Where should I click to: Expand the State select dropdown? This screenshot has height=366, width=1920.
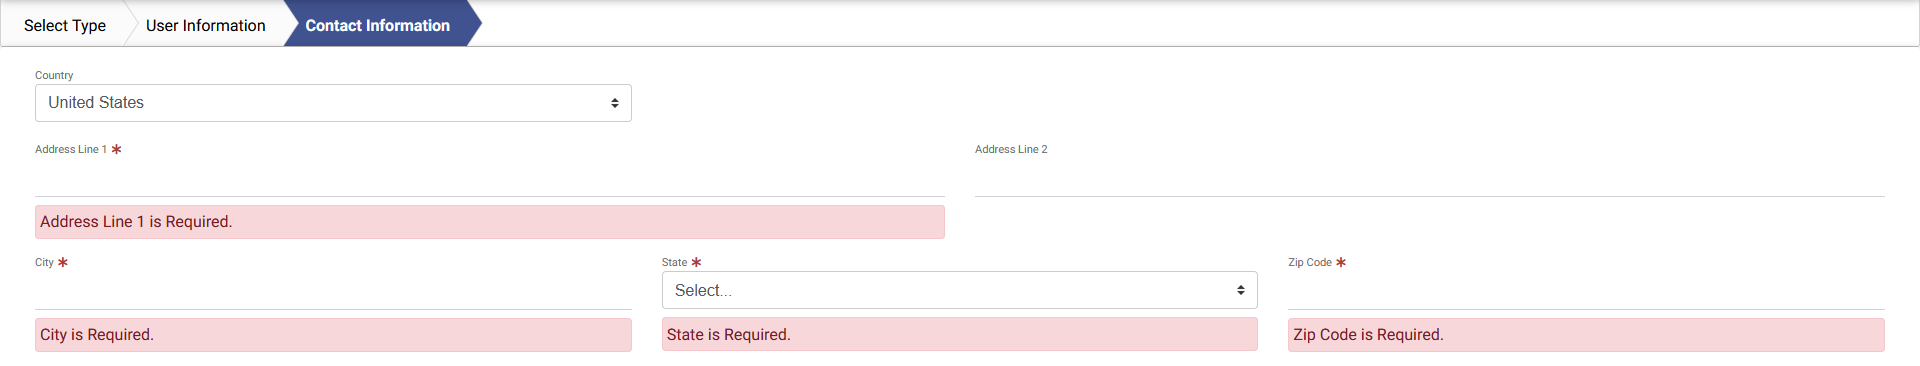click(x=959, y=290)
